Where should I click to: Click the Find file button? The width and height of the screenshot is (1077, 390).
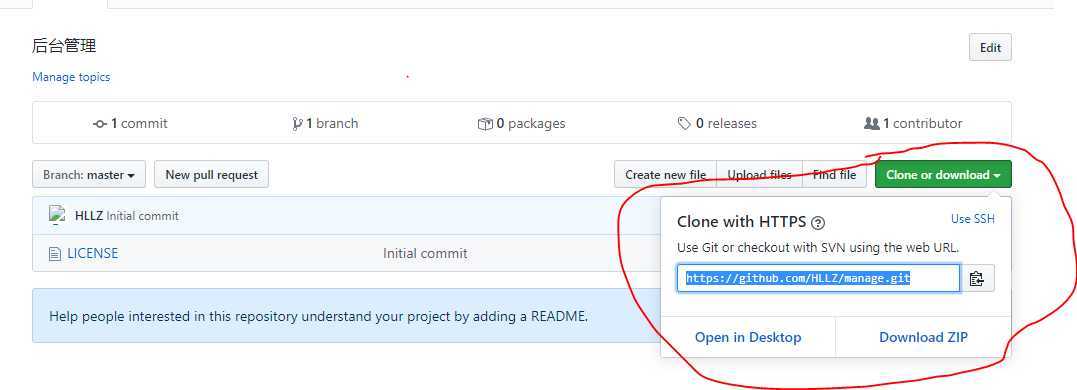pos(834,174)
